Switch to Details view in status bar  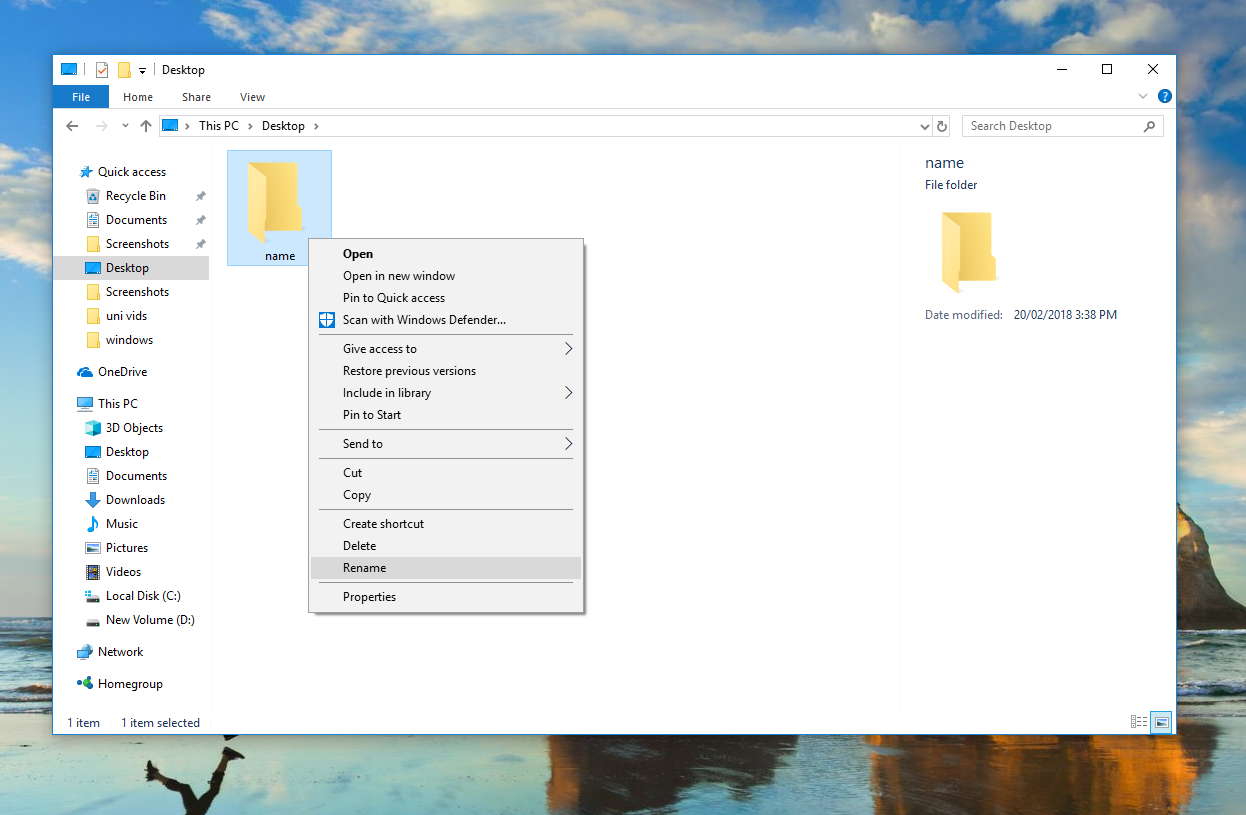tap(1139, 722)
